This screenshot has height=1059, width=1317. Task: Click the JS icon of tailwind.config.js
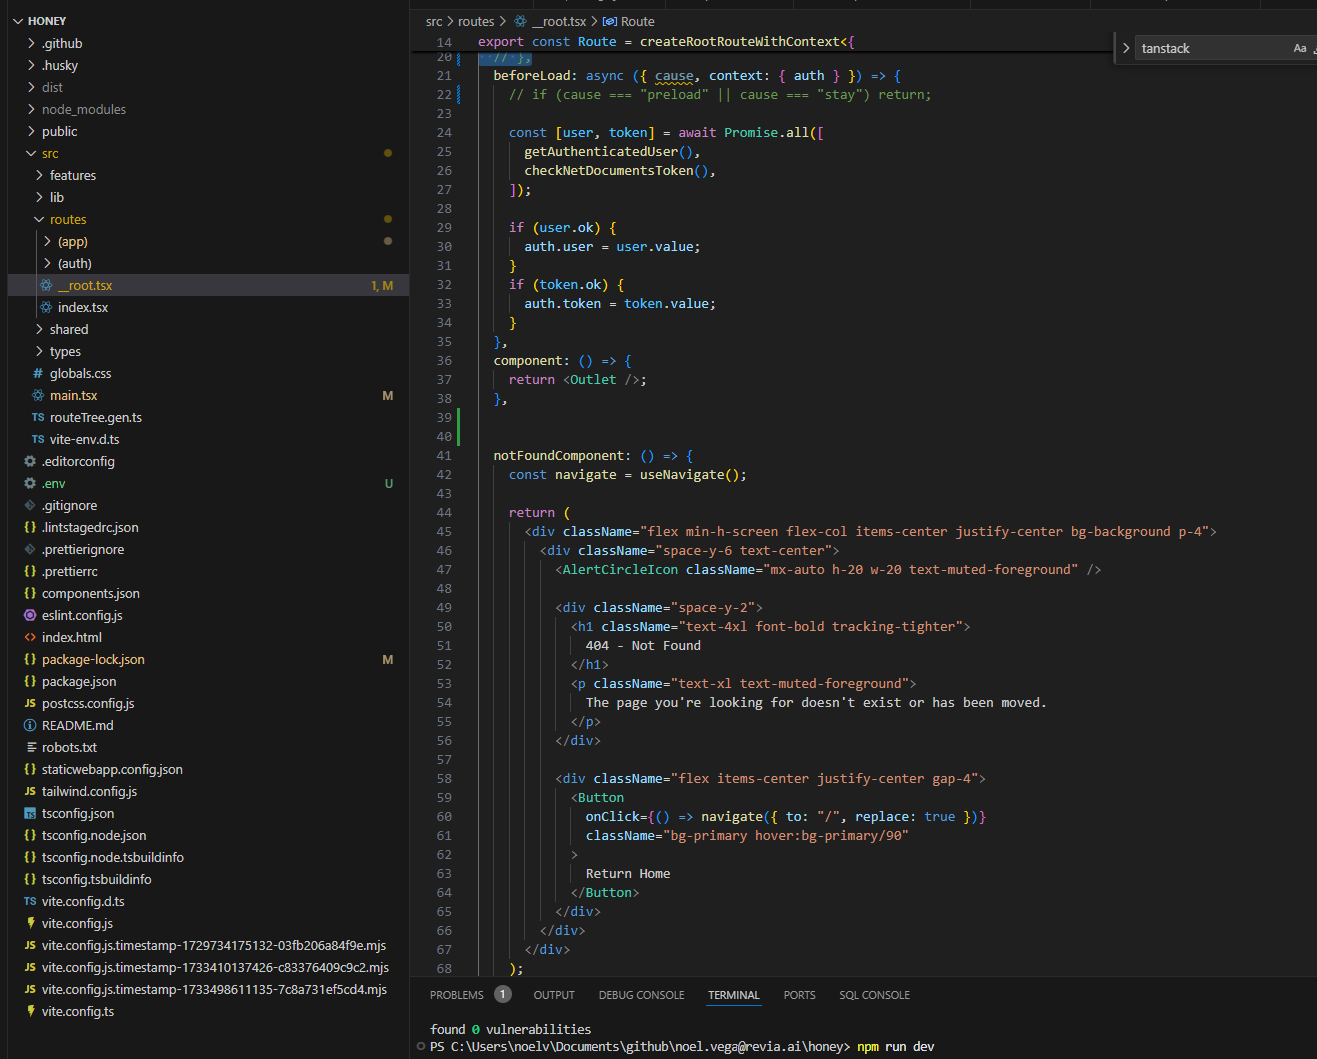(x=30, y=791)
